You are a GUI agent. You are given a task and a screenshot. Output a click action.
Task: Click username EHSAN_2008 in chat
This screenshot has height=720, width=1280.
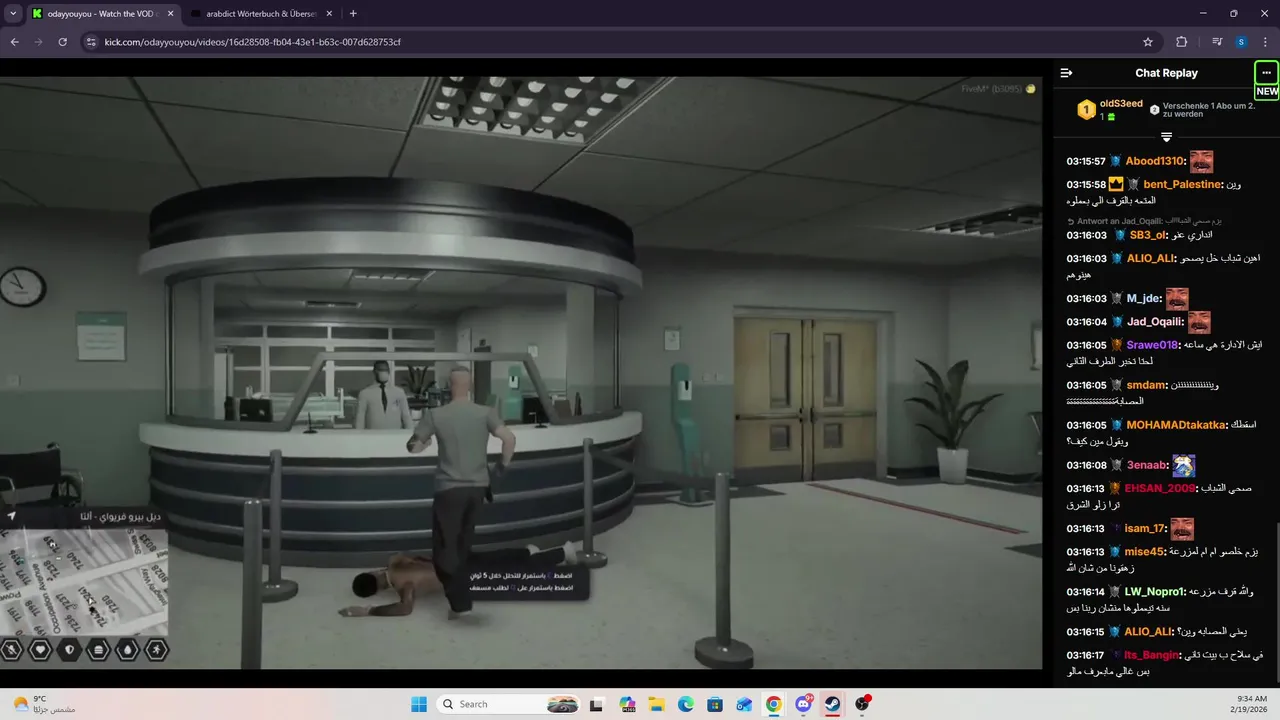(x=1160, y=488)
